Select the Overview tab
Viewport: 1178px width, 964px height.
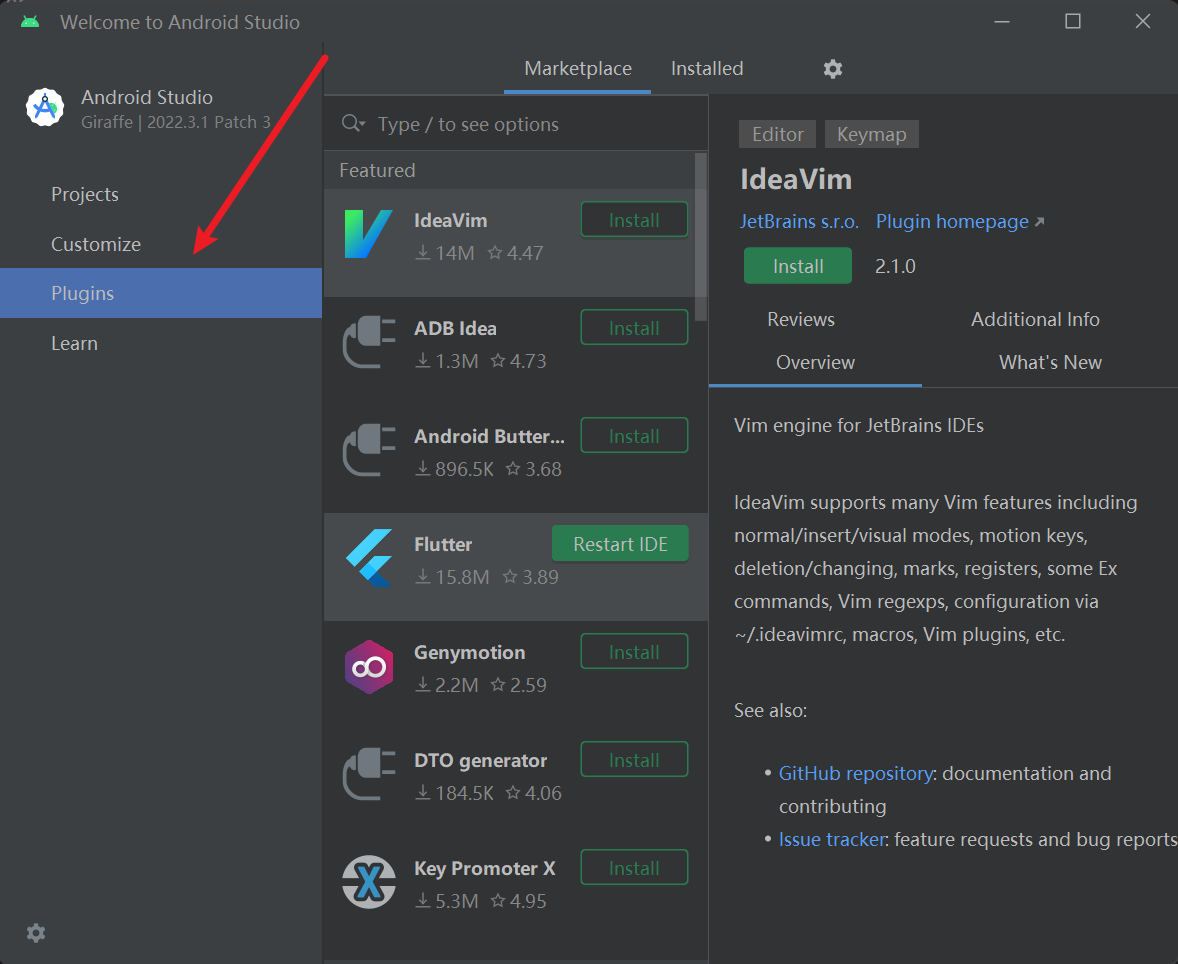pyautogui.click(x=815, y=362)
